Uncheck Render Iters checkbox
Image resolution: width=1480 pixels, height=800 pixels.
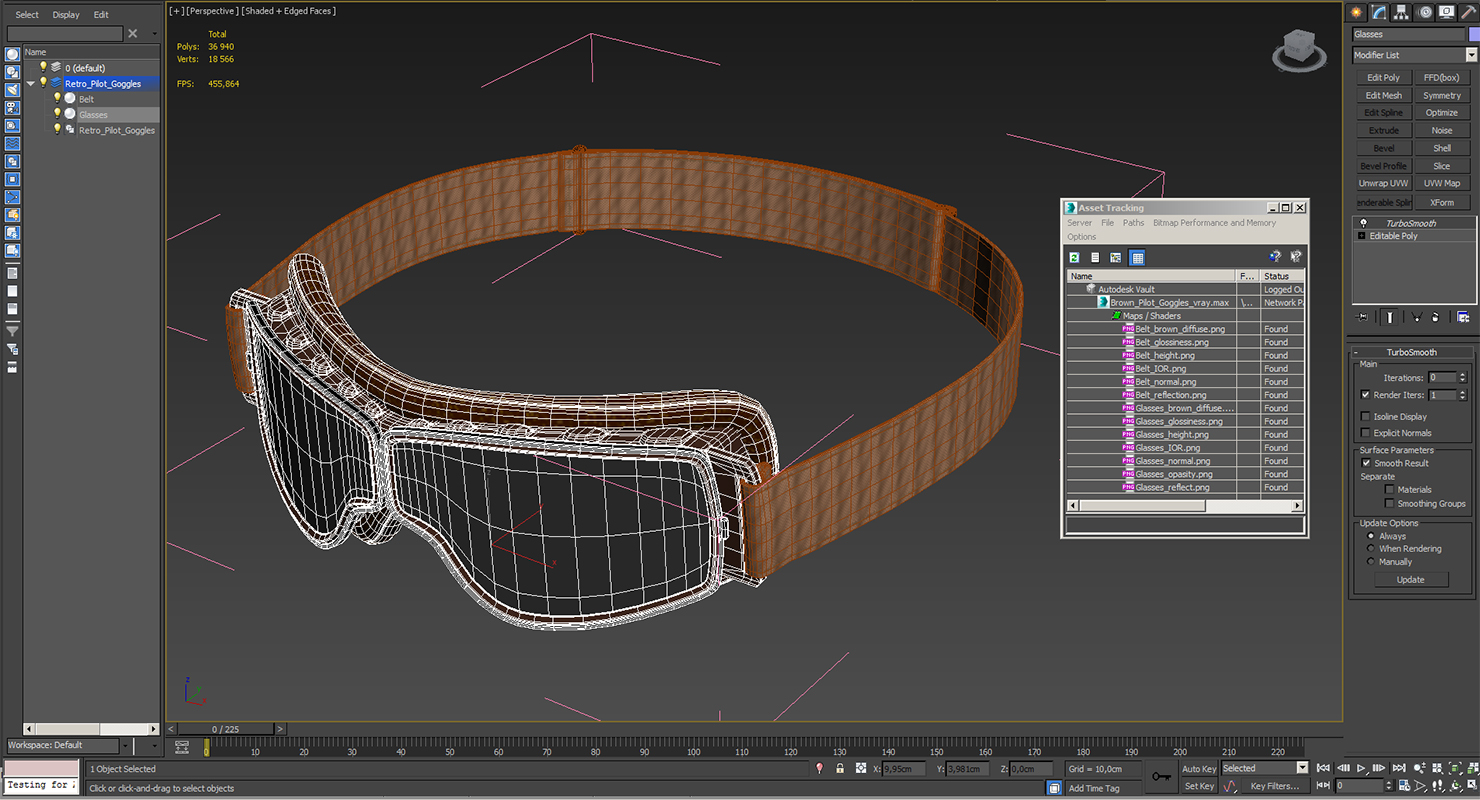(1366, 395)
